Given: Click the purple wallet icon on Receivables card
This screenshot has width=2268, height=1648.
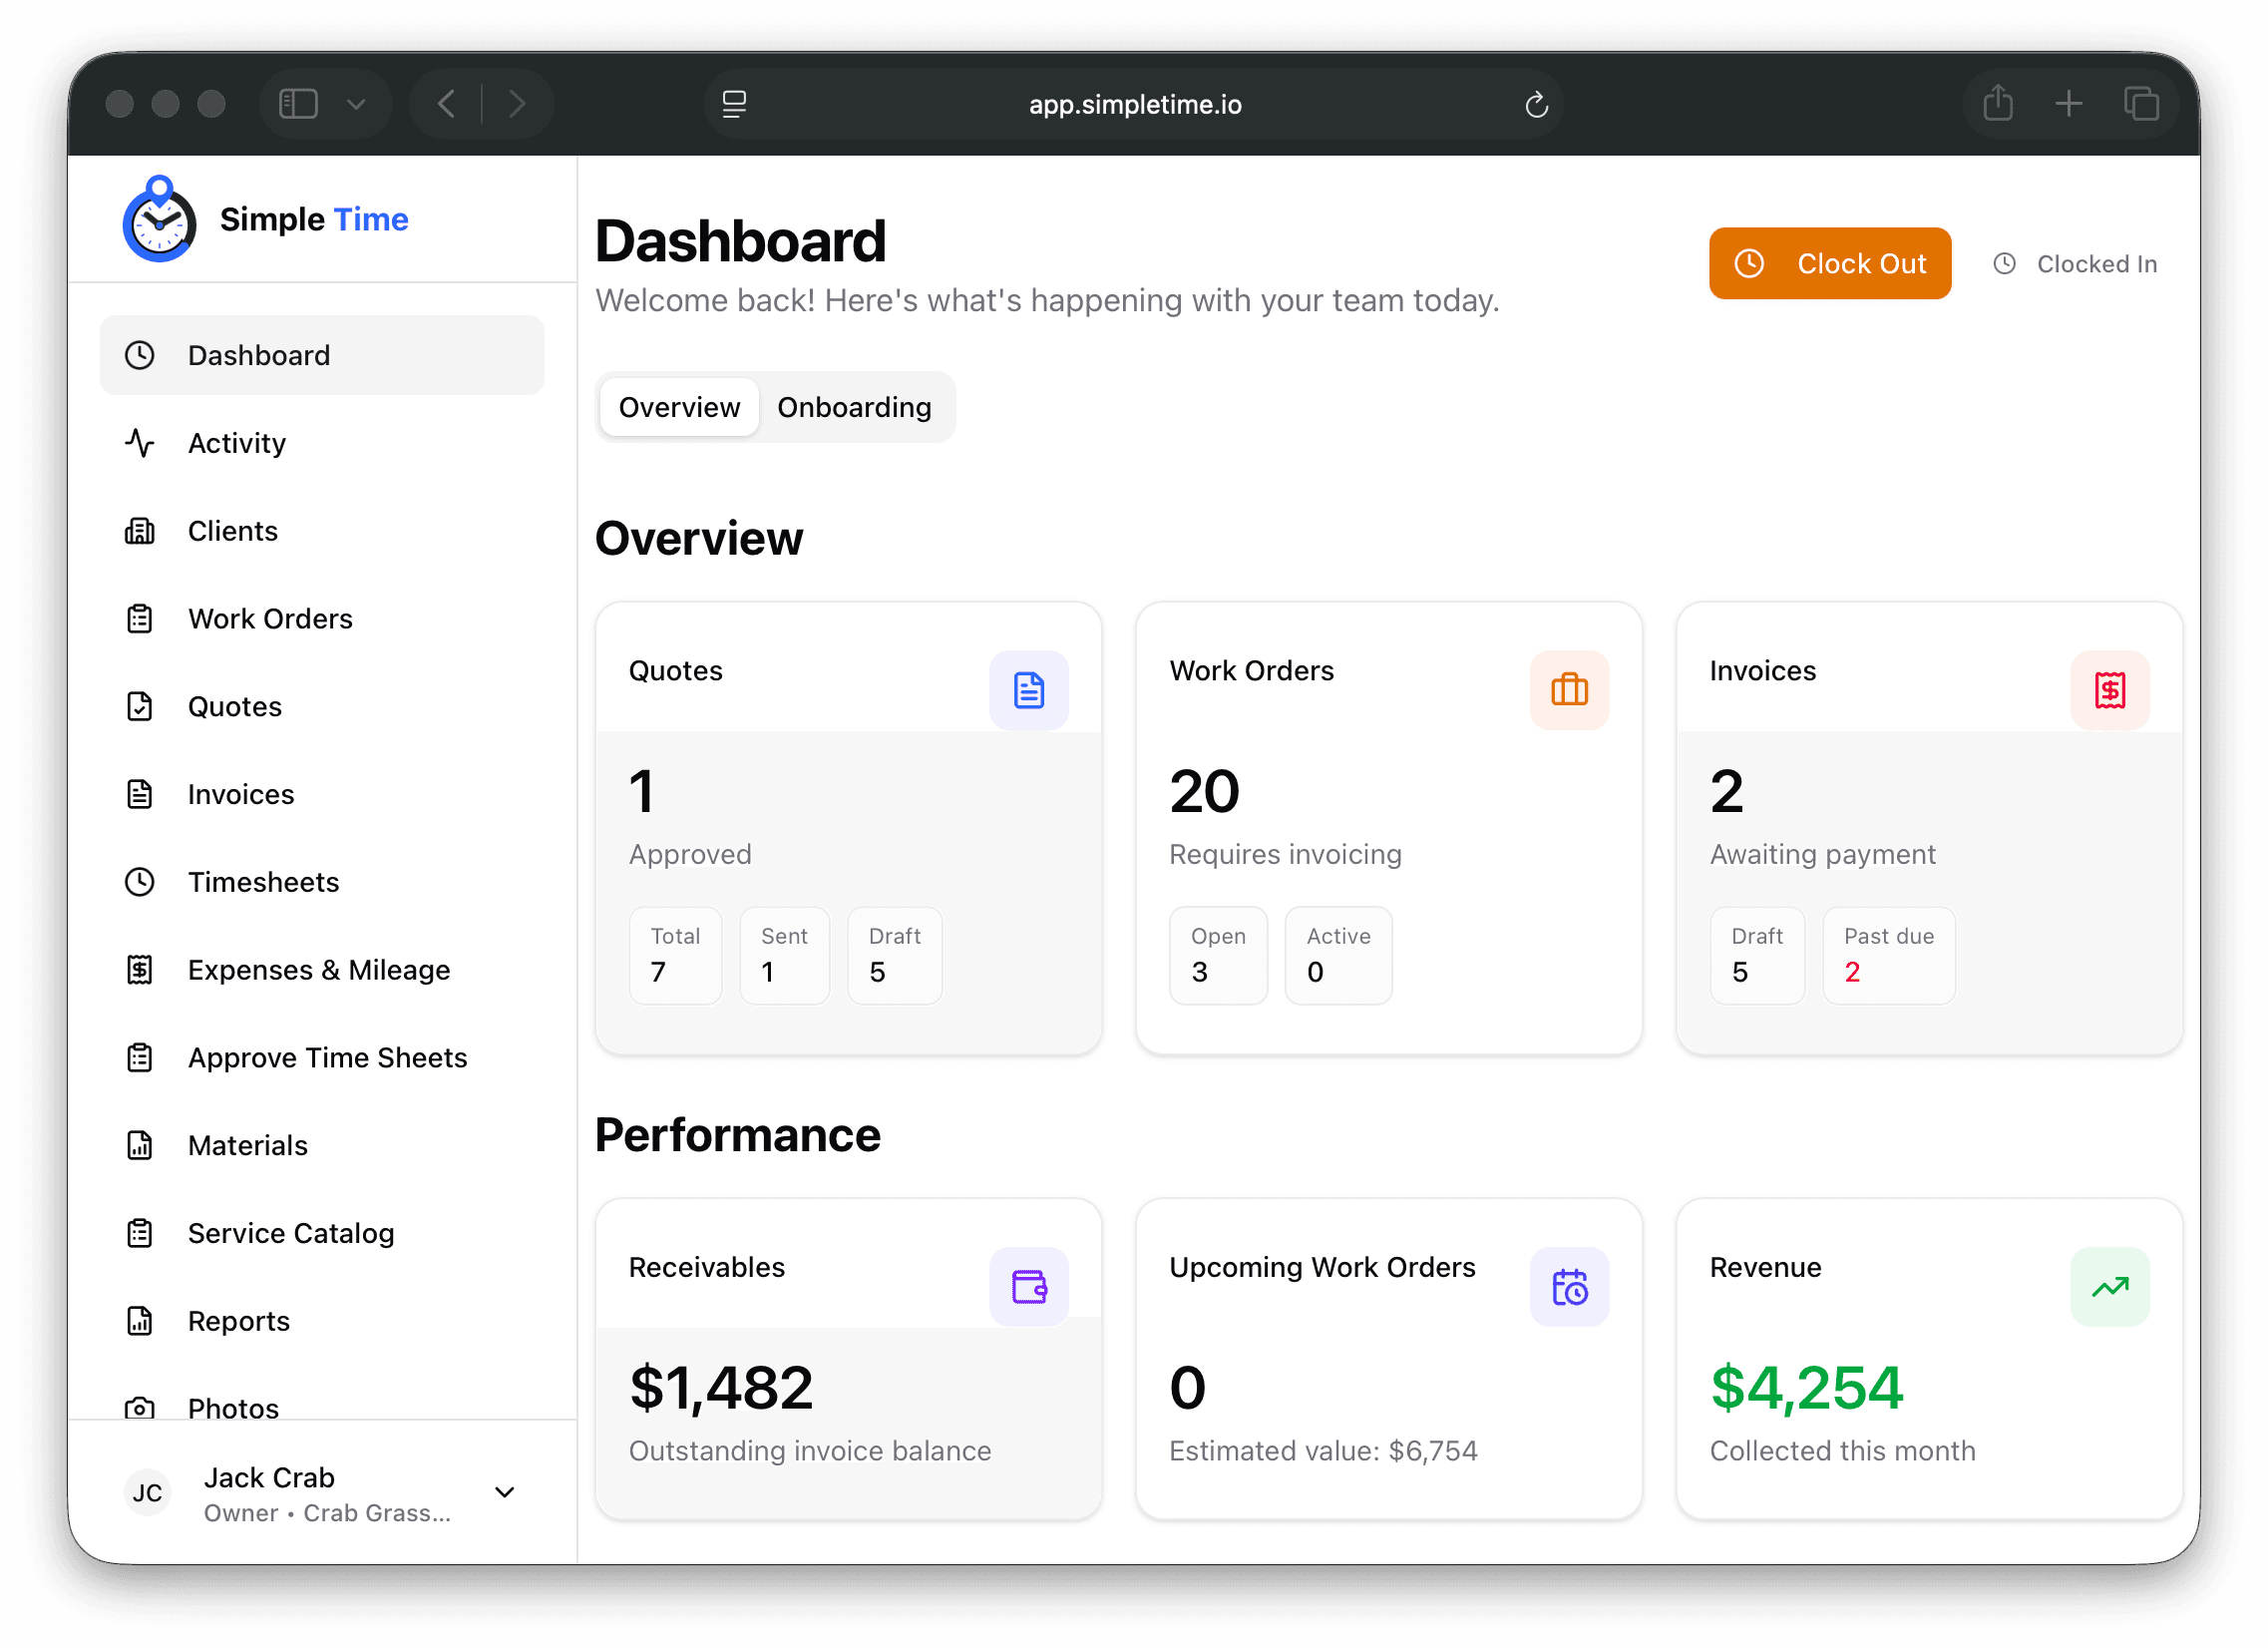Looking at the screenshot, I should (x=1030, y=1288).
